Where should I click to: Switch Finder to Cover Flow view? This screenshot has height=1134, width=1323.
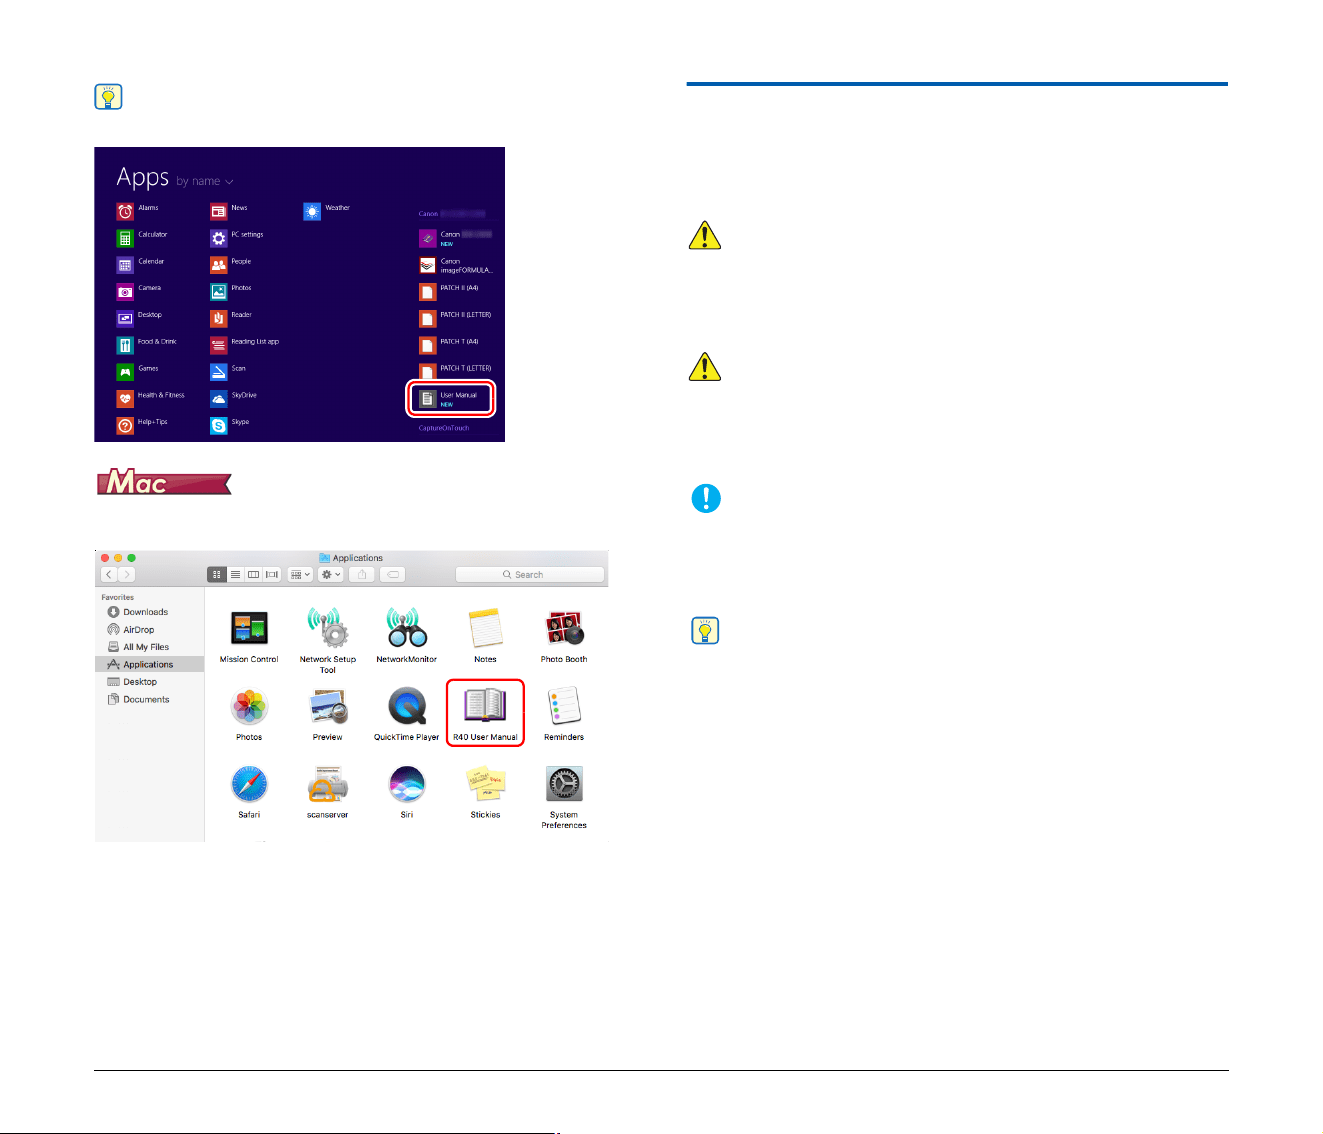[x=271, y=574]
